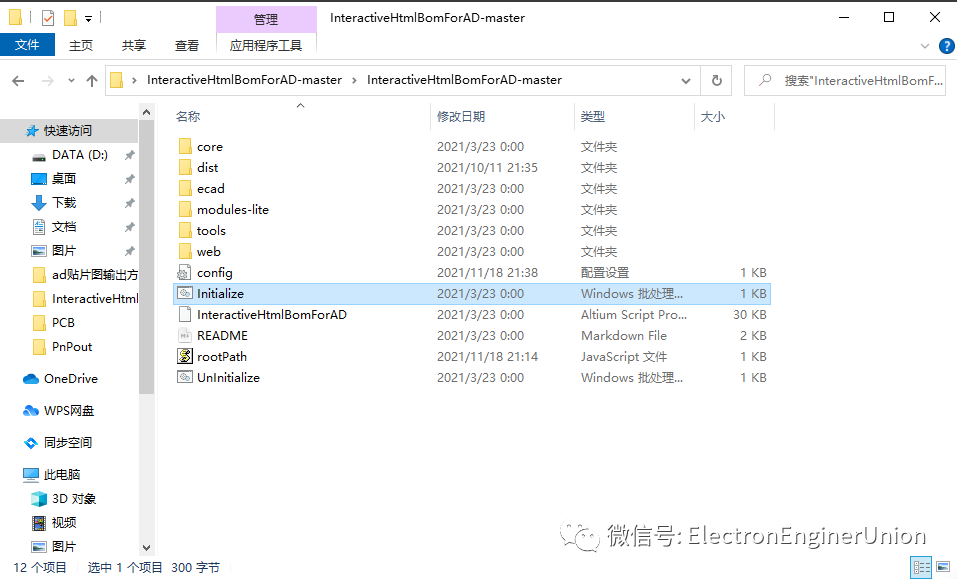Open DATA (D:) drive in quick access
This screenshot has height=579, width=957.
tap(70, 155)
